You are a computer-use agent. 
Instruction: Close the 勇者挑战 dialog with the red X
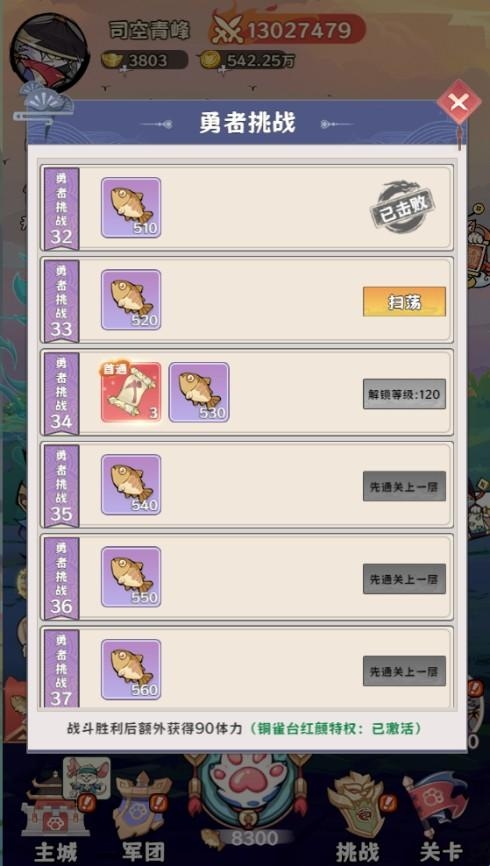(460, 103)
